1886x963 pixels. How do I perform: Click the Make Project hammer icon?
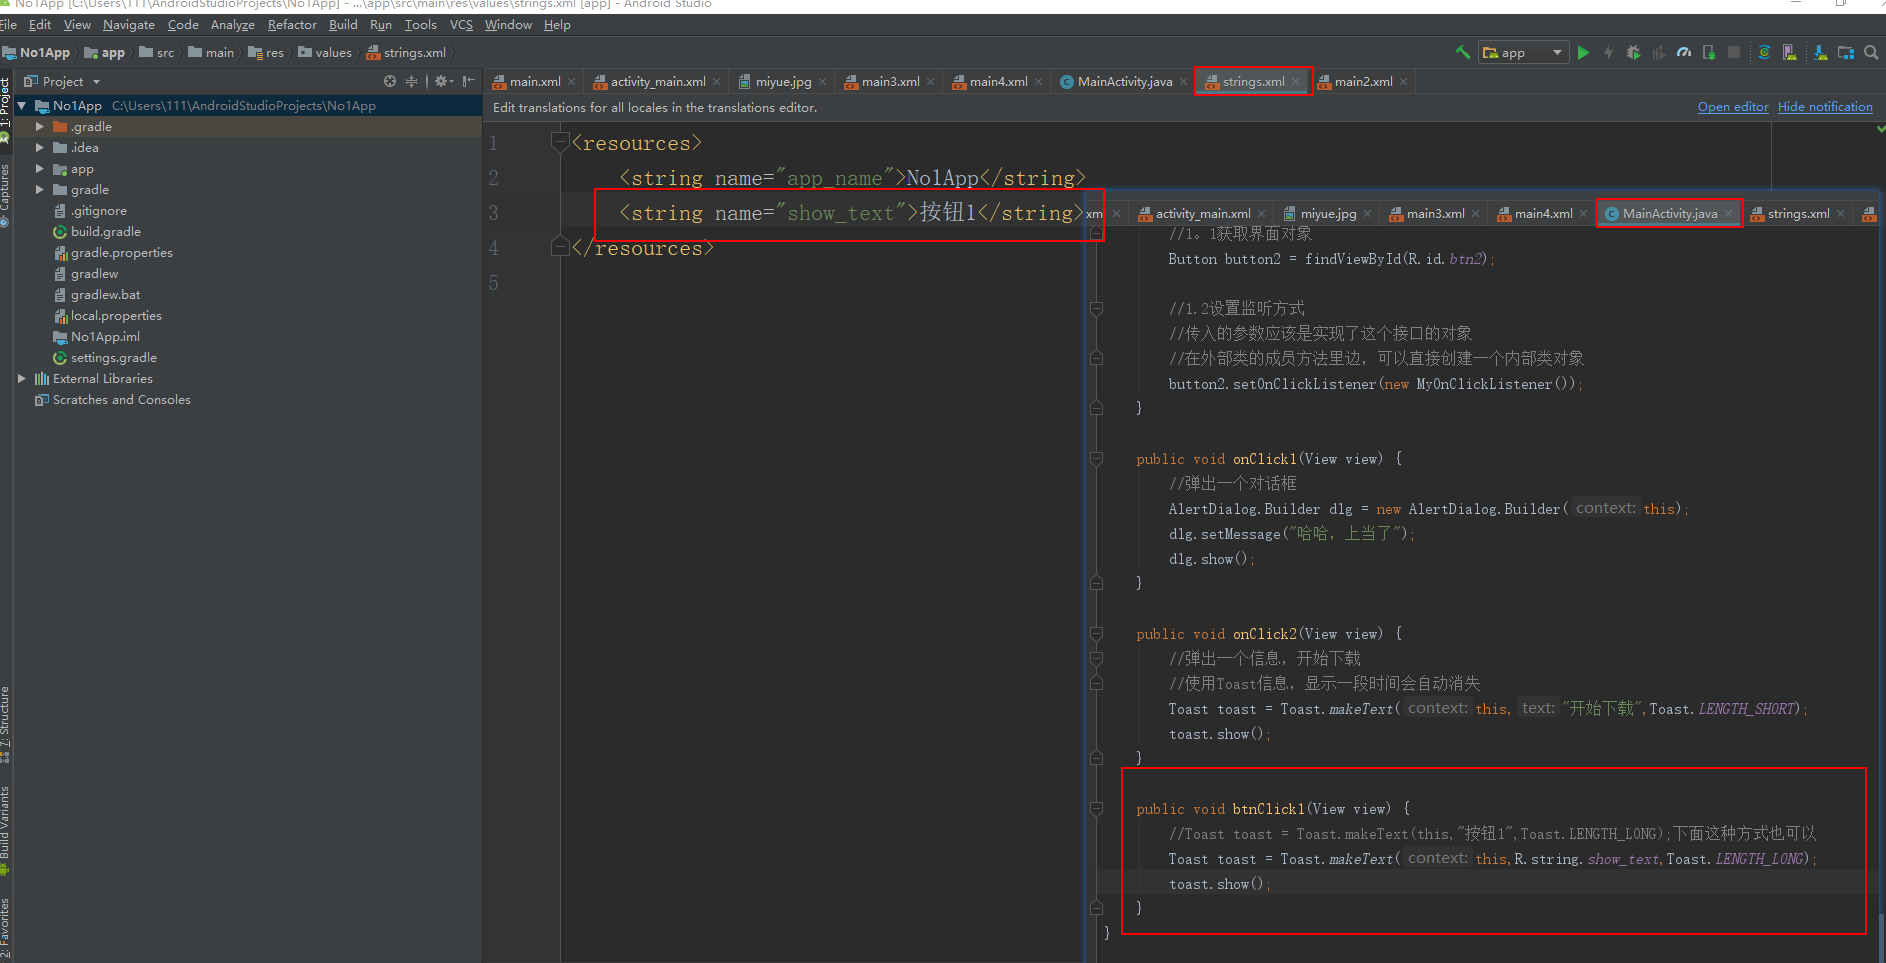click(x=1463, y=52)
